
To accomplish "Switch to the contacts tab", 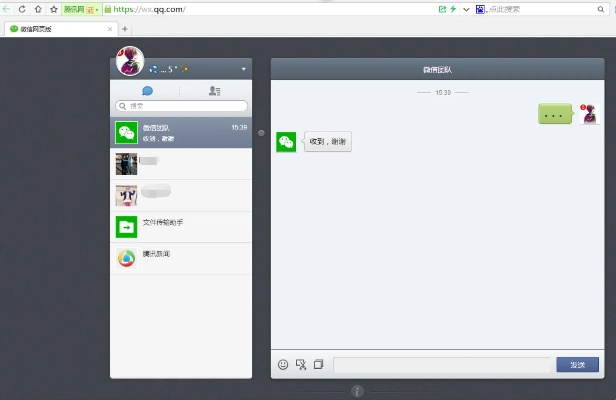I will point(215,90).
